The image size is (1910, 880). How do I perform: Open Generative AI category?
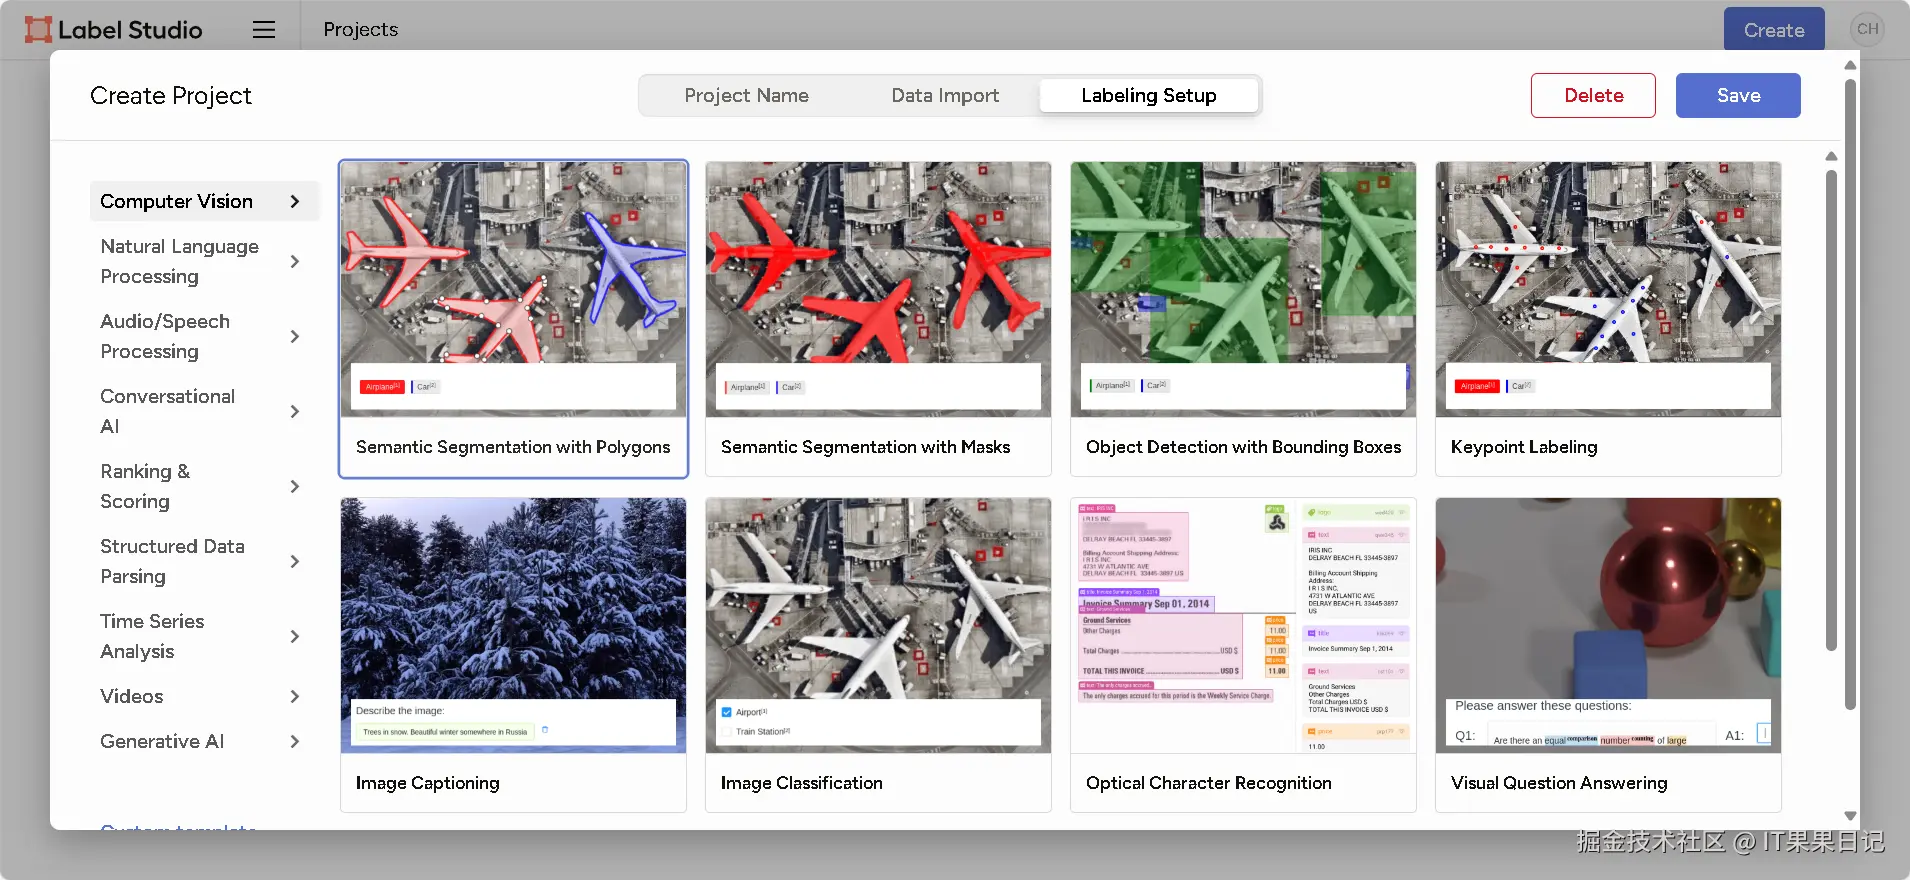click(x=205, y=741)
